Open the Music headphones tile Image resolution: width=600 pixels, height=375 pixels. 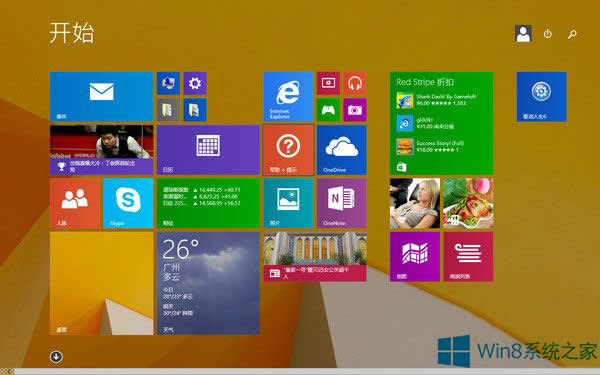355,83
